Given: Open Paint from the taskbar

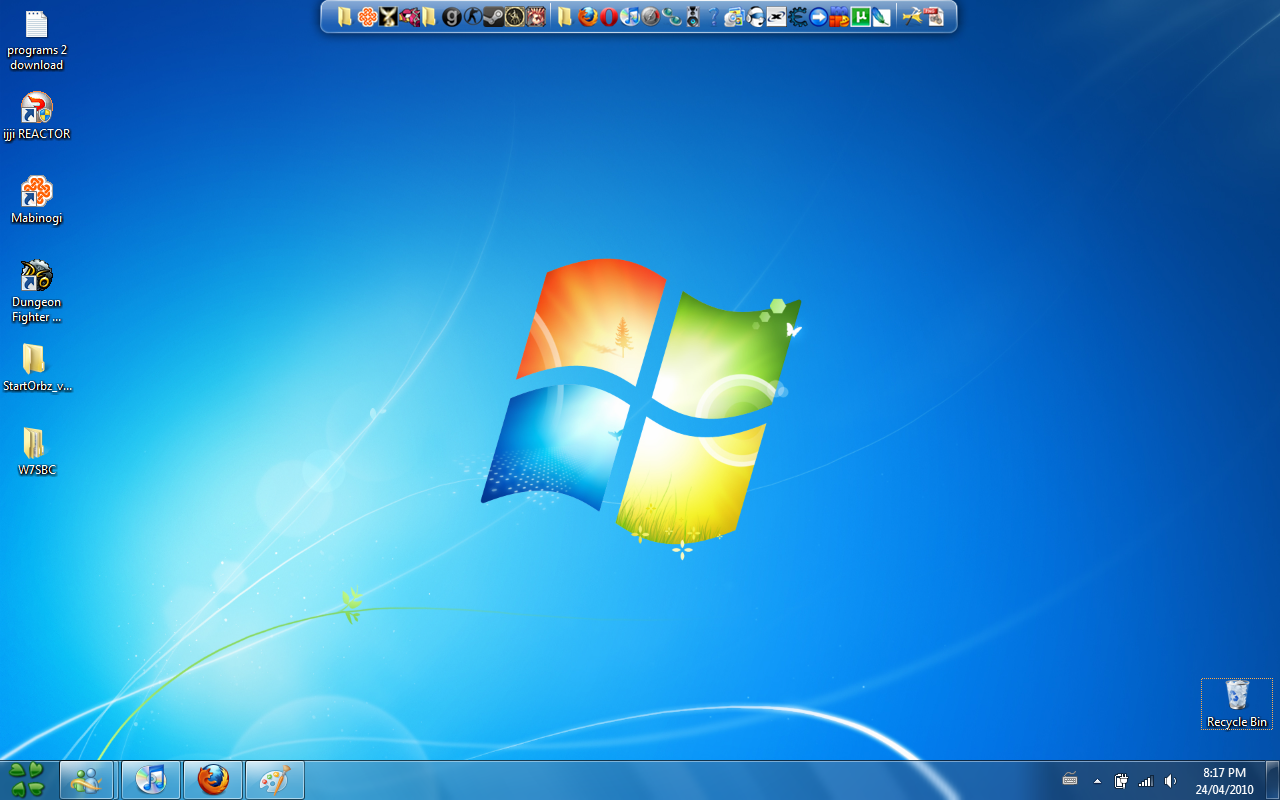Looking at the screenshot, I should point(274,780).
